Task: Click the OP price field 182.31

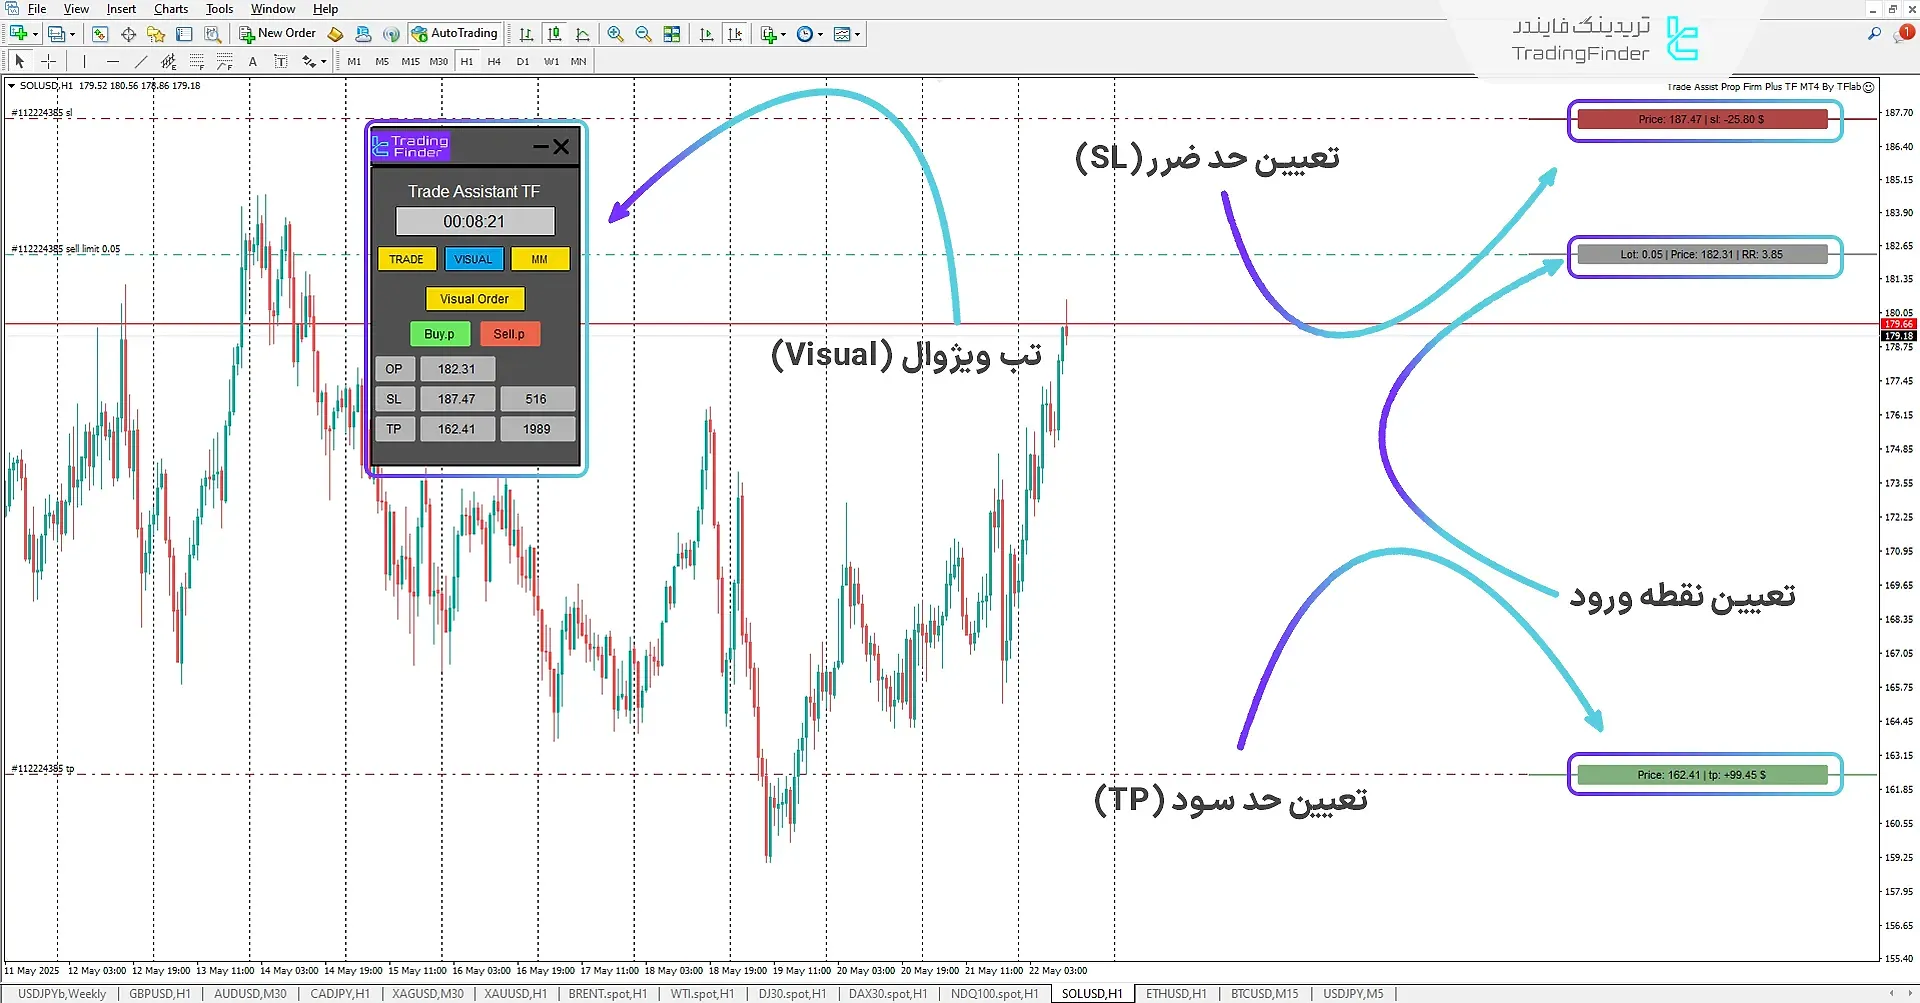Action: (456, 369)
